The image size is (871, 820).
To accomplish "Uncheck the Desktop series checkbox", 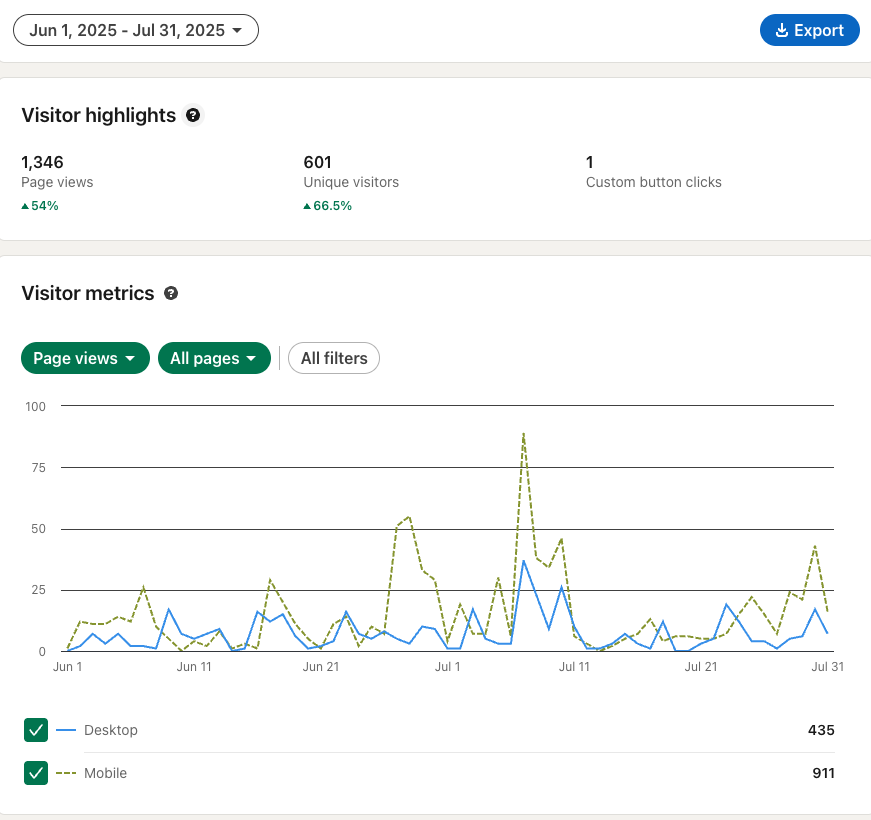I will point(36,731).
